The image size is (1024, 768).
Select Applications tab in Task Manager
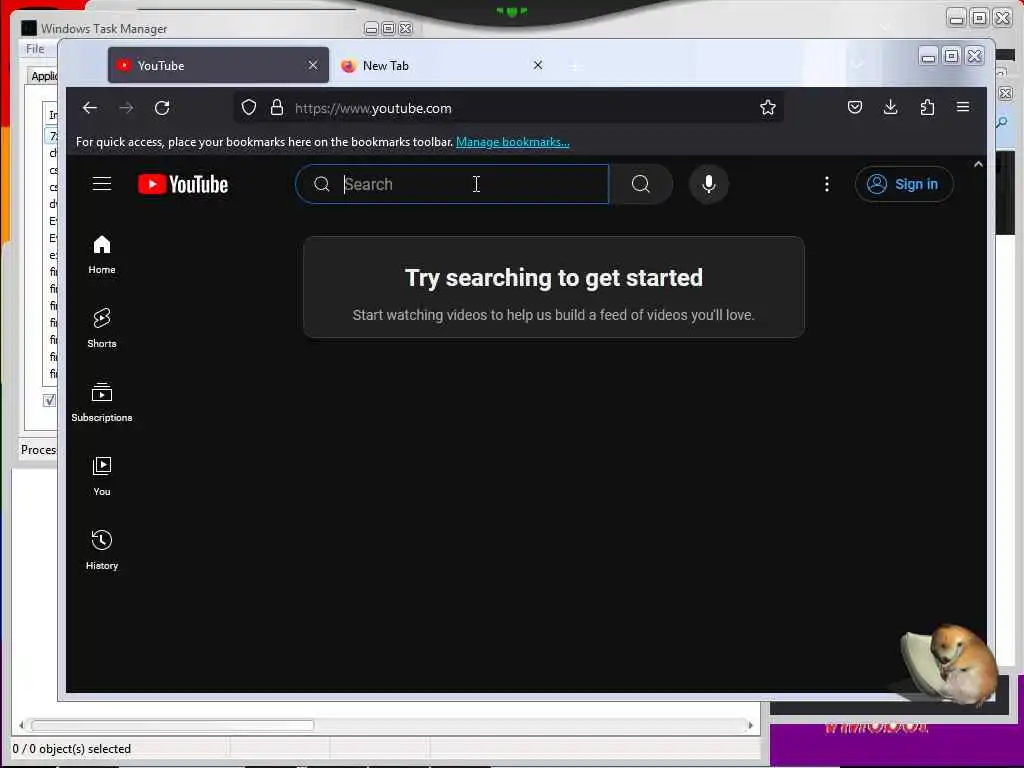click(43, 76)
